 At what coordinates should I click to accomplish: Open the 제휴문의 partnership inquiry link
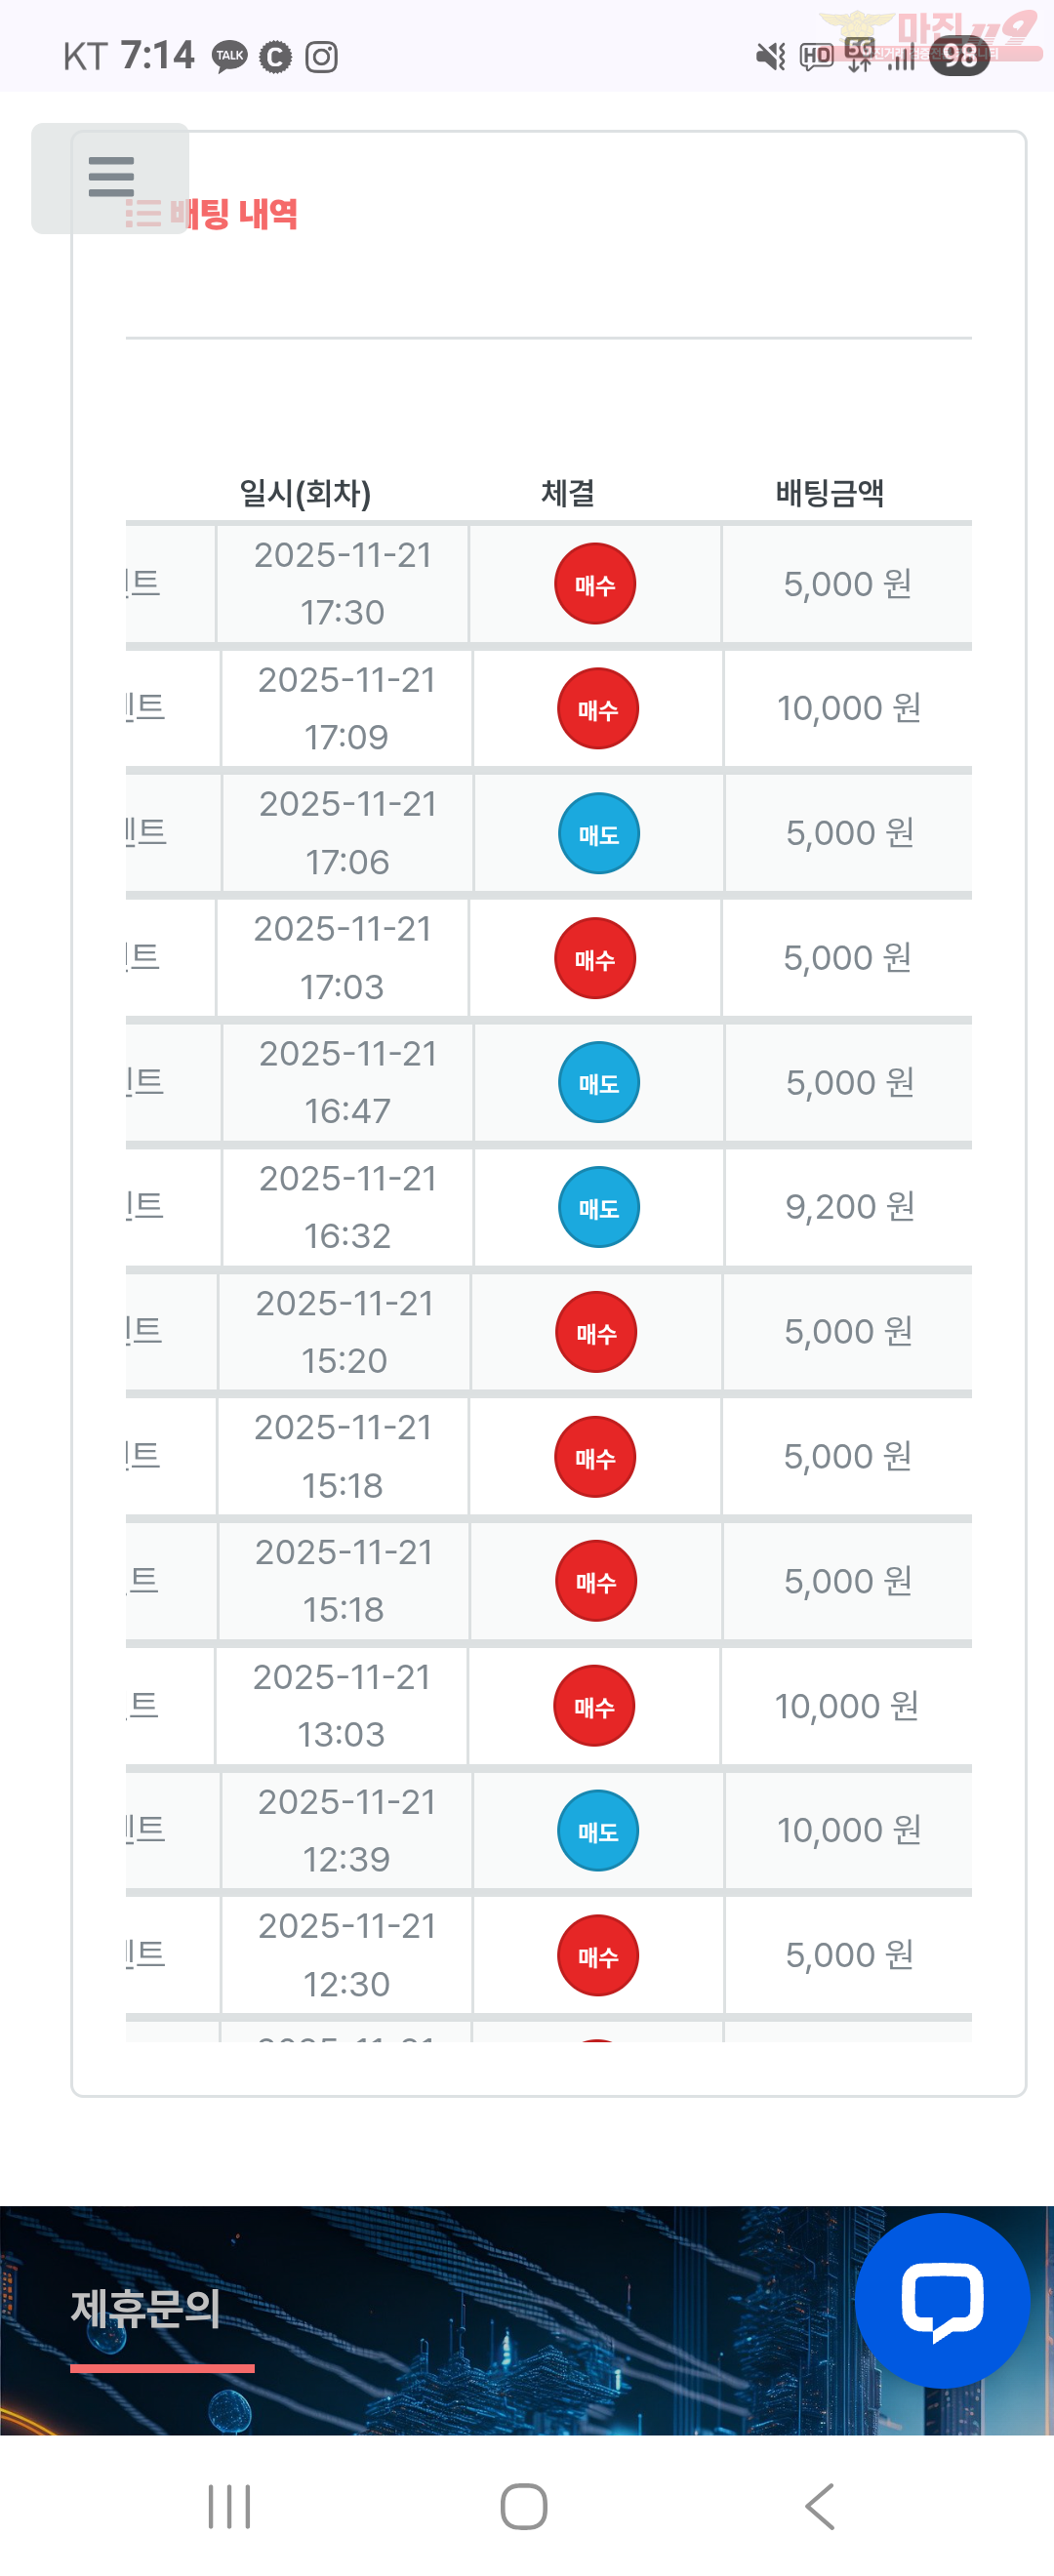tap(146, 2308)
